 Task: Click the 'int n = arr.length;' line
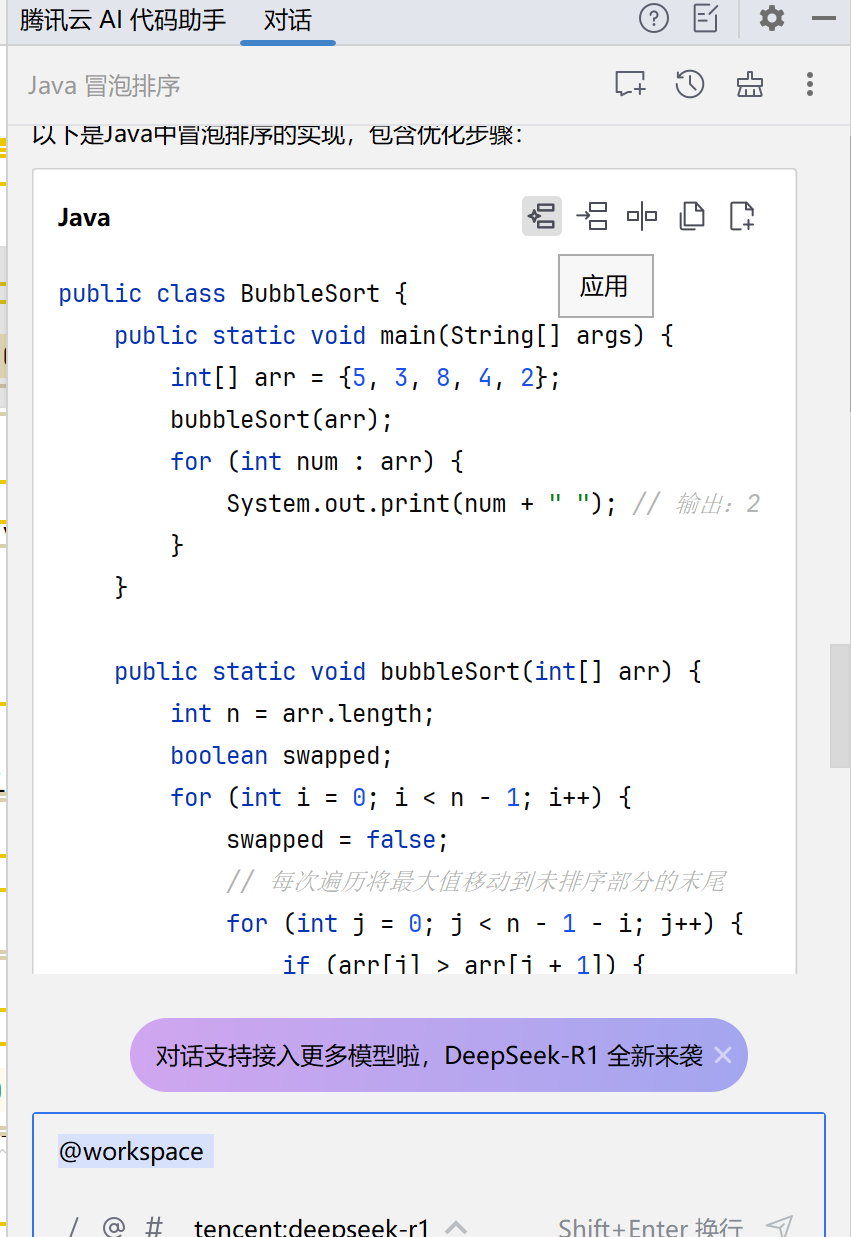pos(303,713)
